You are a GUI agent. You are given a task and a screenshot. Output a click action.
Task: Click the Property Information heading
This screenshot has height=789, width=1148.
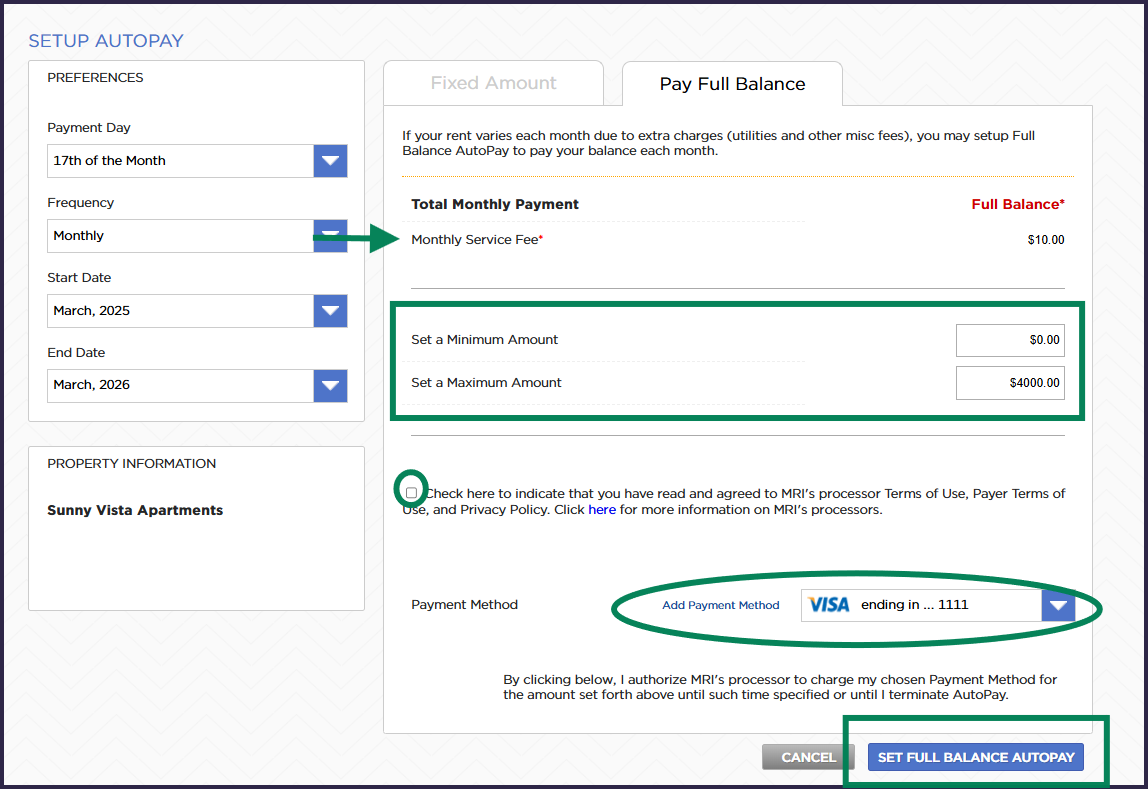[132, 463]
